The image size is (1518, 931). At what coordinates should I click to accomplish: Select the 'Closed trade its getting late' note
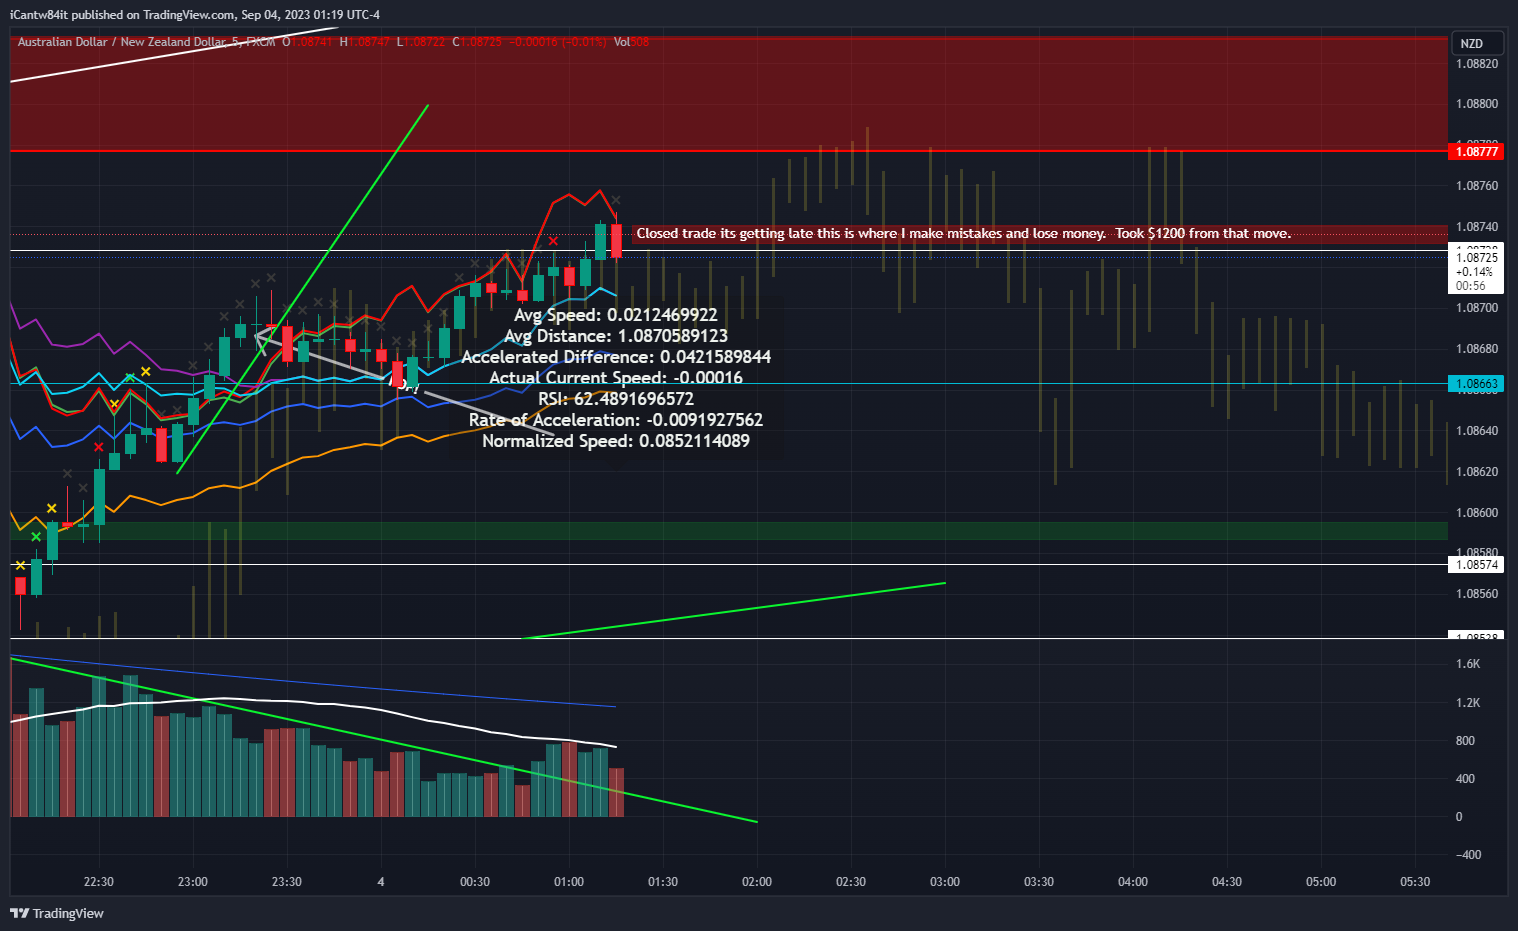coord(964,234)
